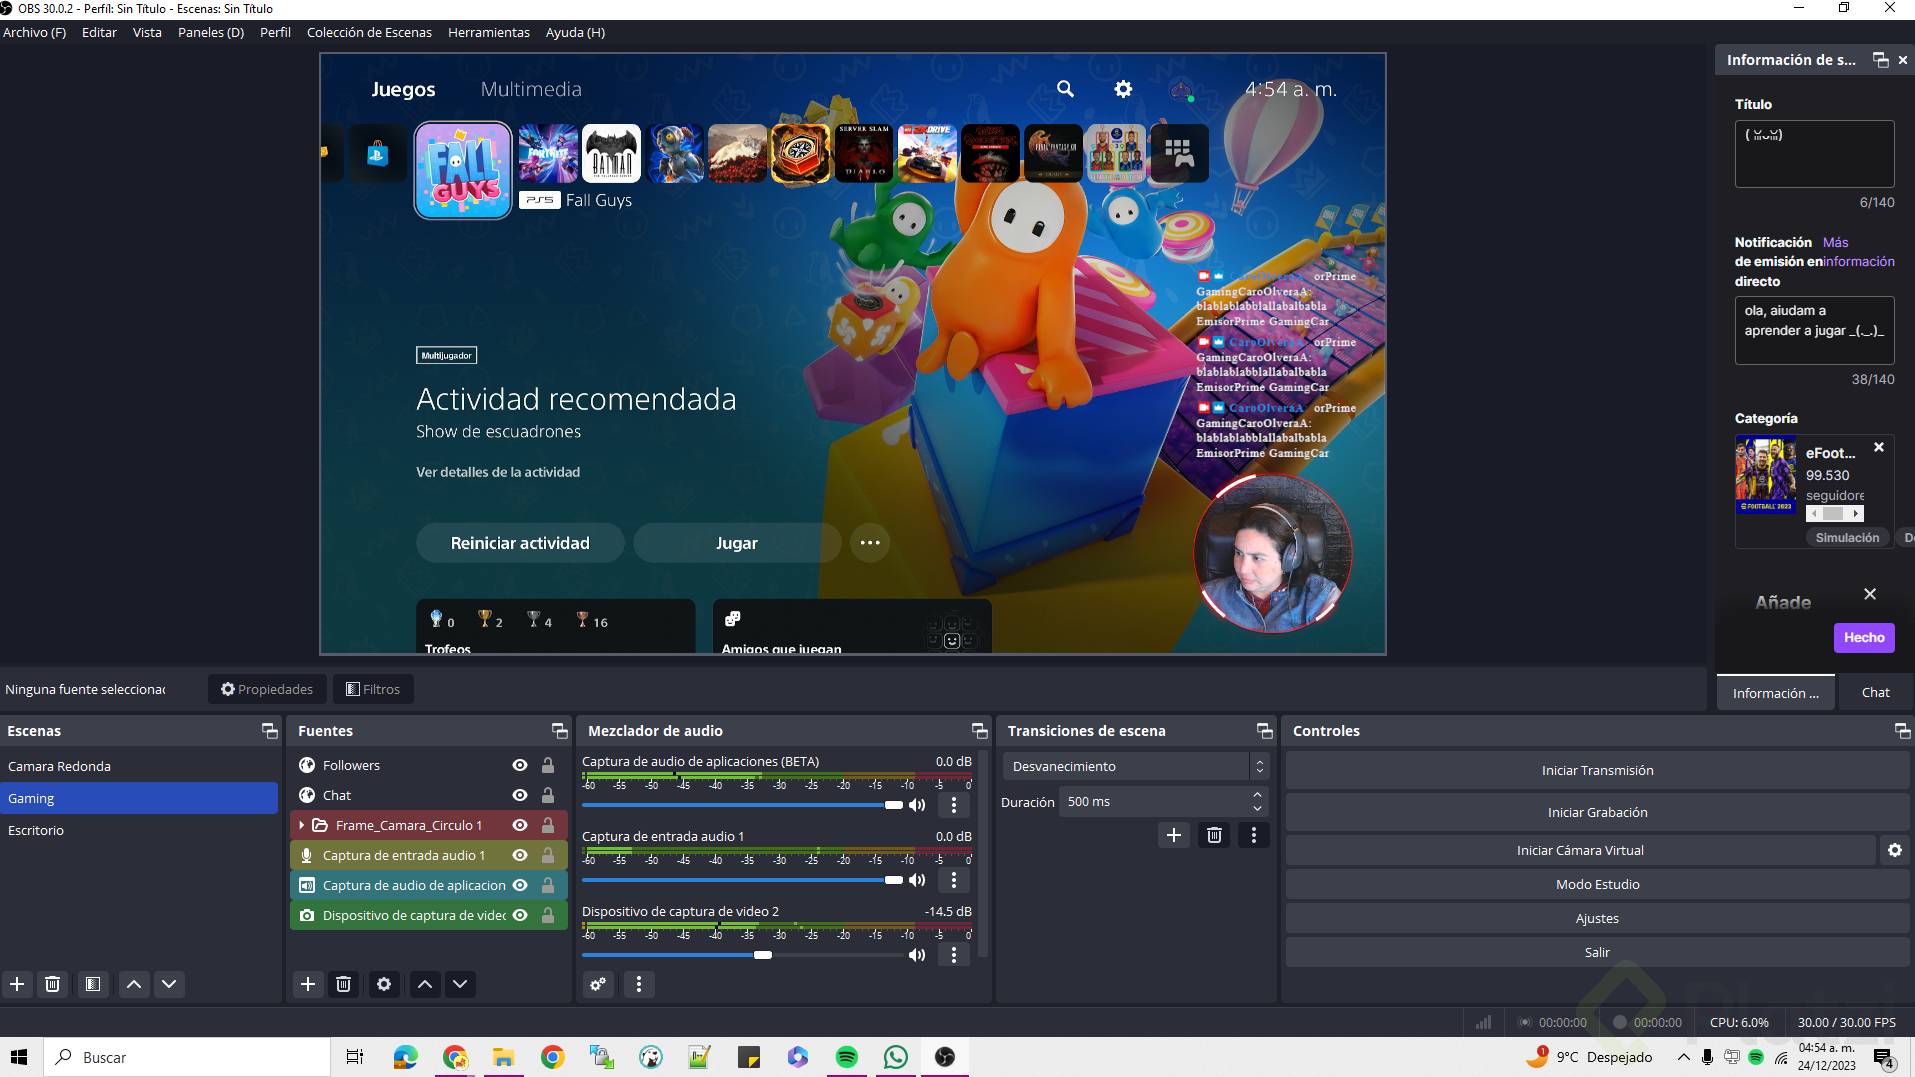The height and width of the screenshot is (1077, 1915).
Task: Open source properties gear in Fuentes toolbar
Action: coord(384,984)
